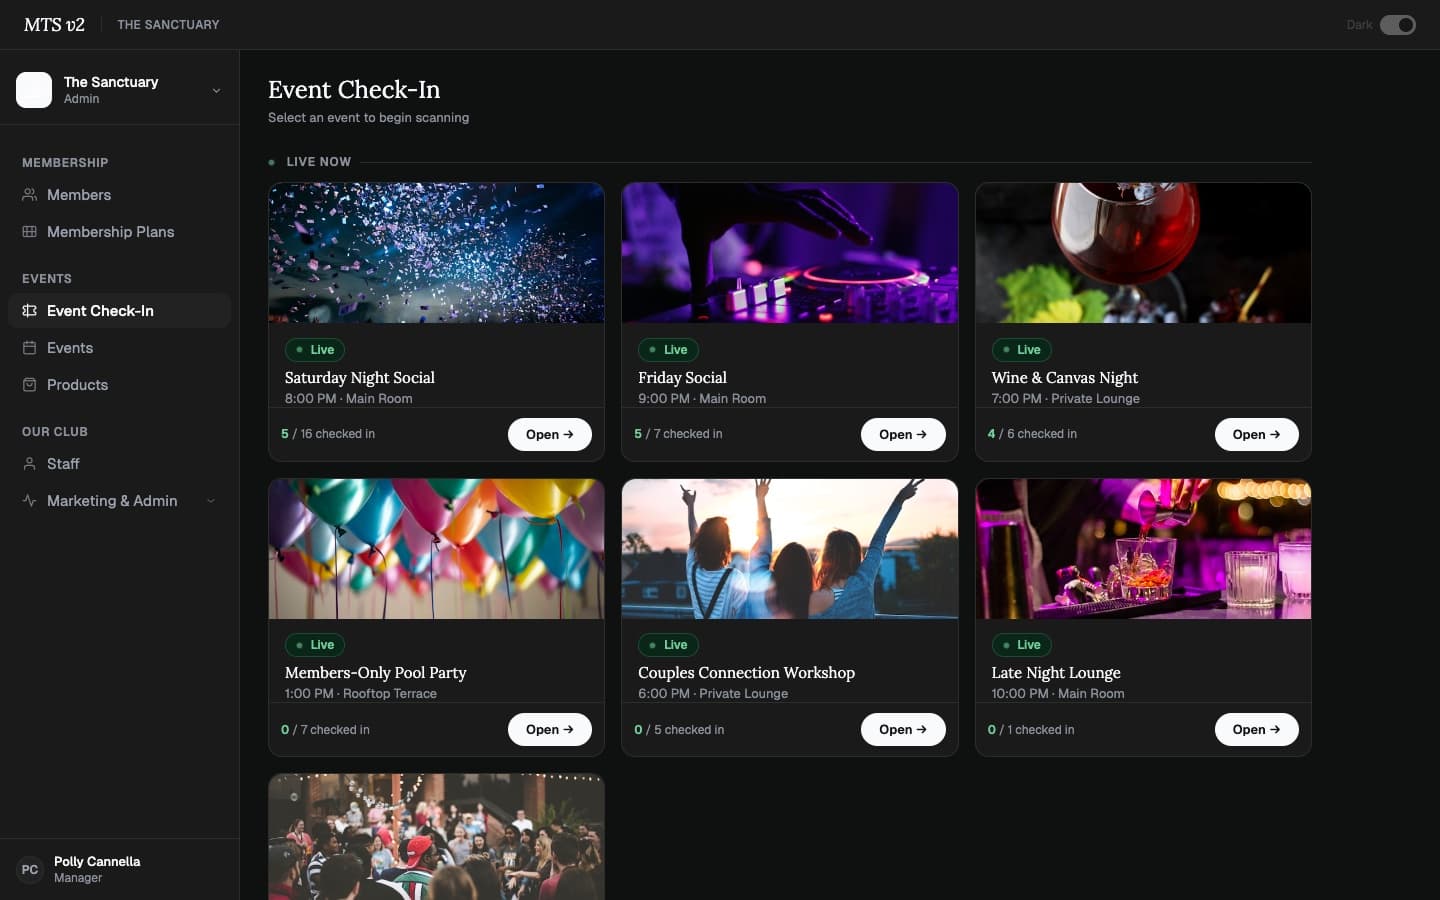
Task: Open Products in sidebar
Action: [x=120, y=385]
